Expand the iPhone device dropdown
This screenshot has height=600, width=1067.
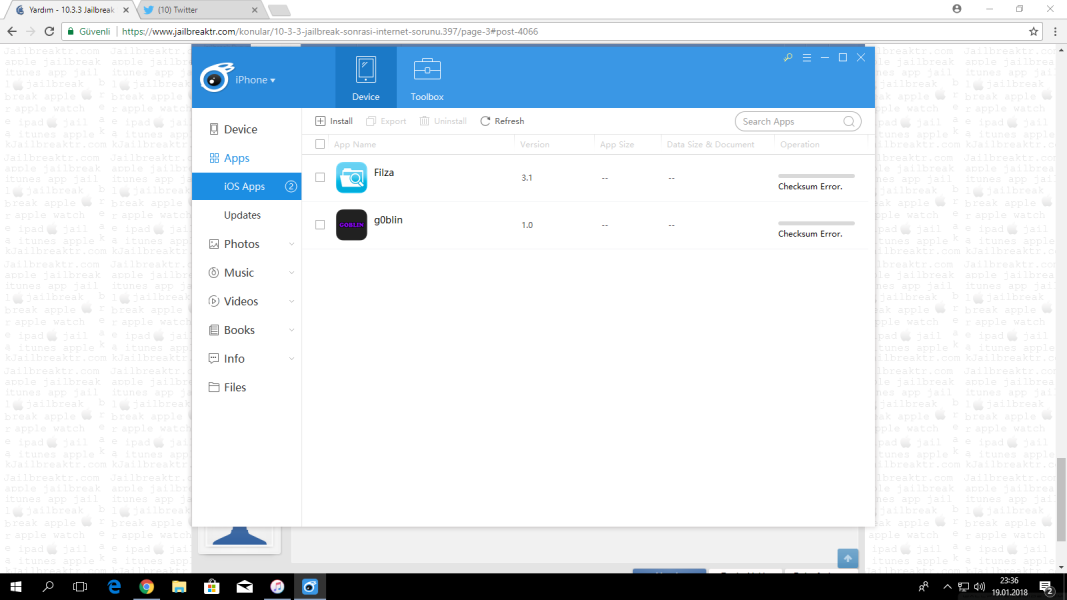point(255,80)
